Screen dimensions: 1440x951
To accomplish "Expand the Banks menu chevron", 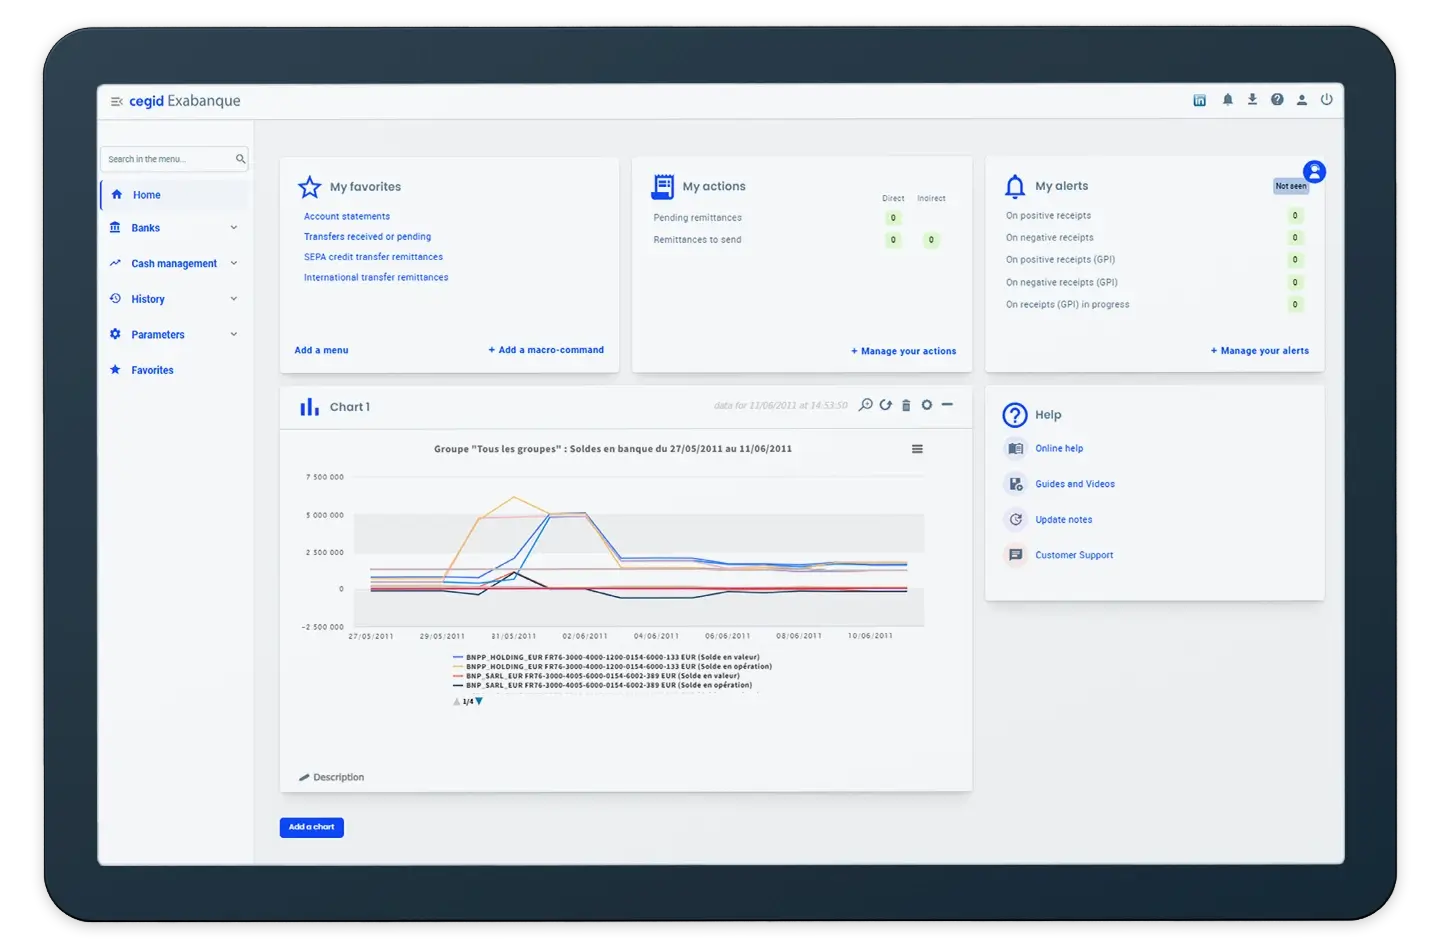I will [234, 228].
